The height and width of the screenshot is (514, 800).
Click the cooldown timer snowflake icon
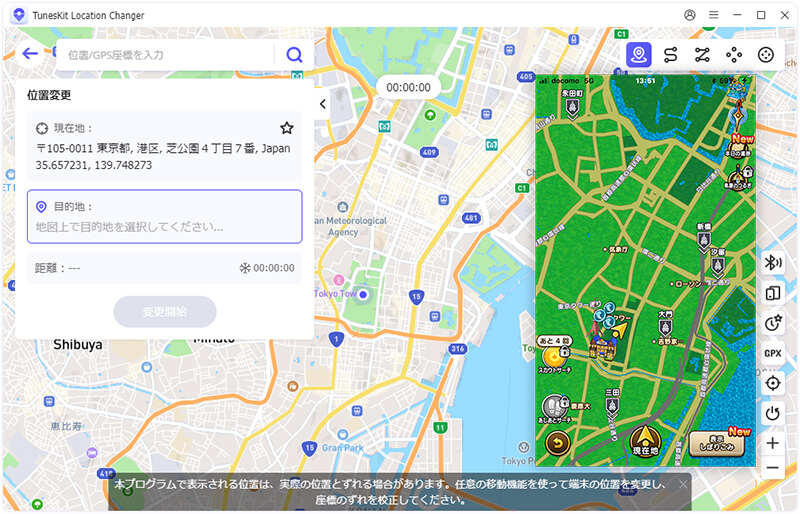click(x=245, y=268)
